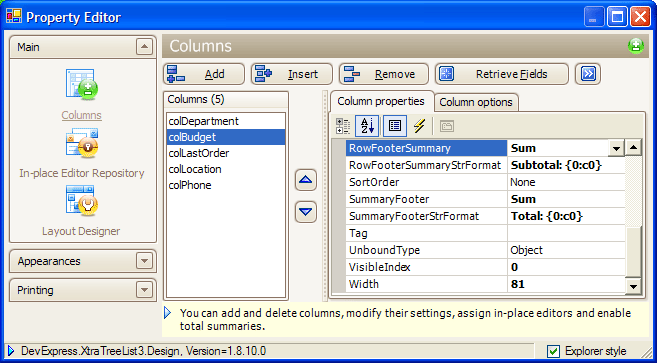
Task: Sort properties alphabetically
Action: 367,126
